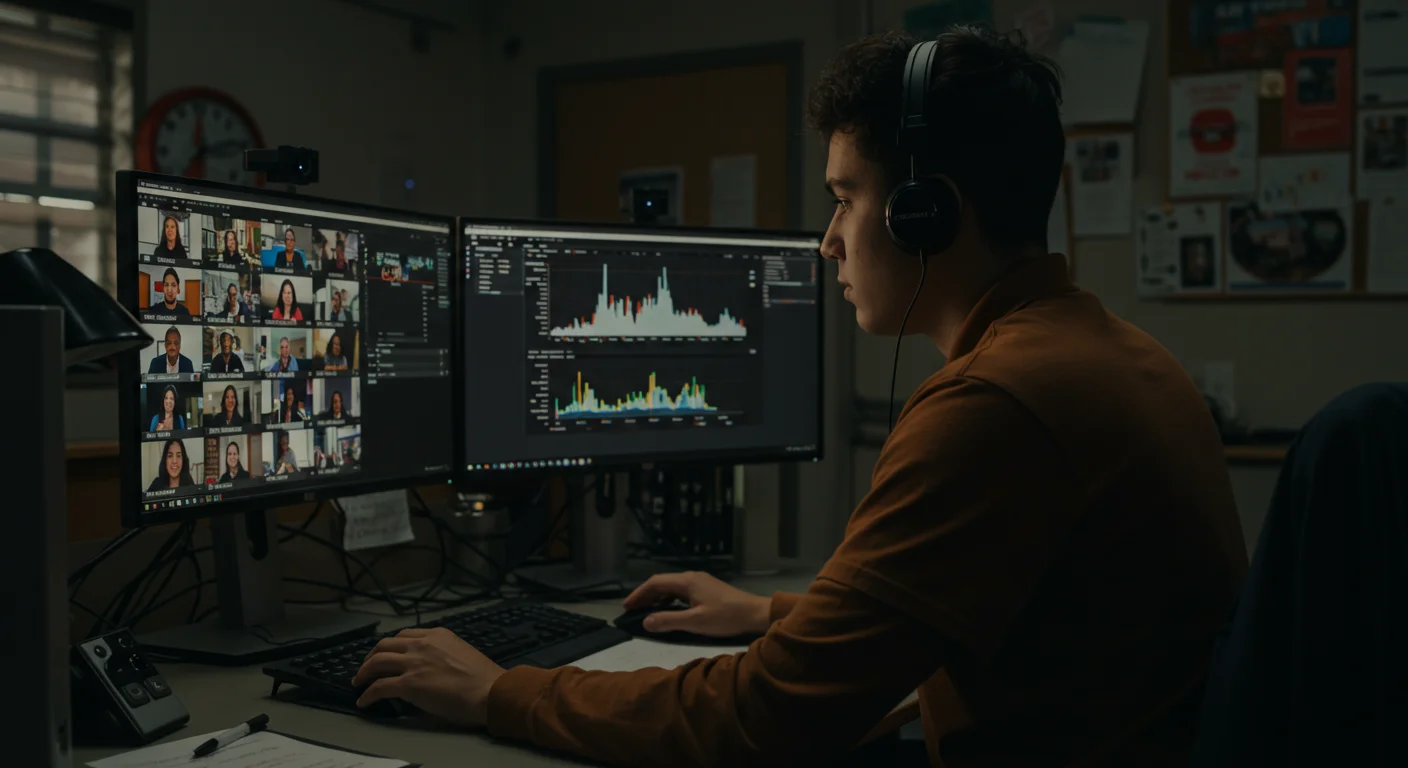Click red taskbar icon on video call monitor
Screen dimensions: 1408x768
(155, 506)
